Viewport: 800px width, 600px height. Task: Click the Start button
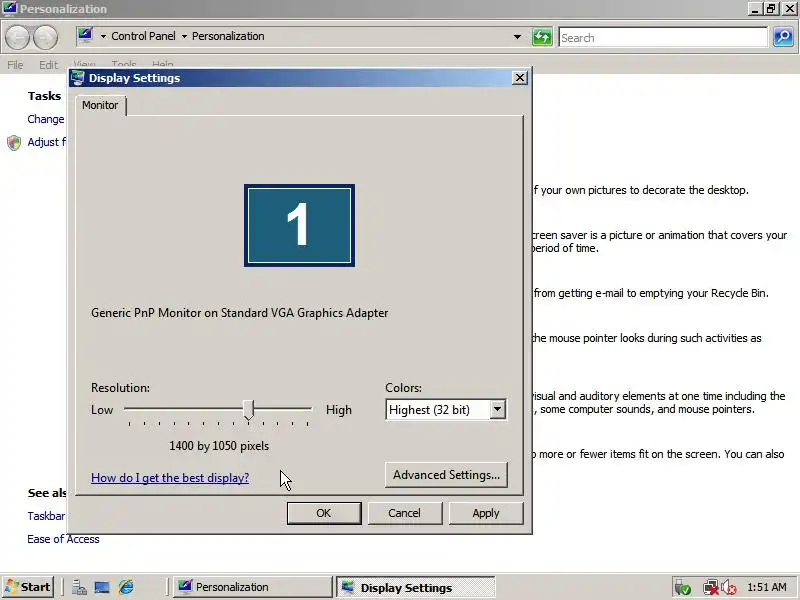tap(29, 587)
